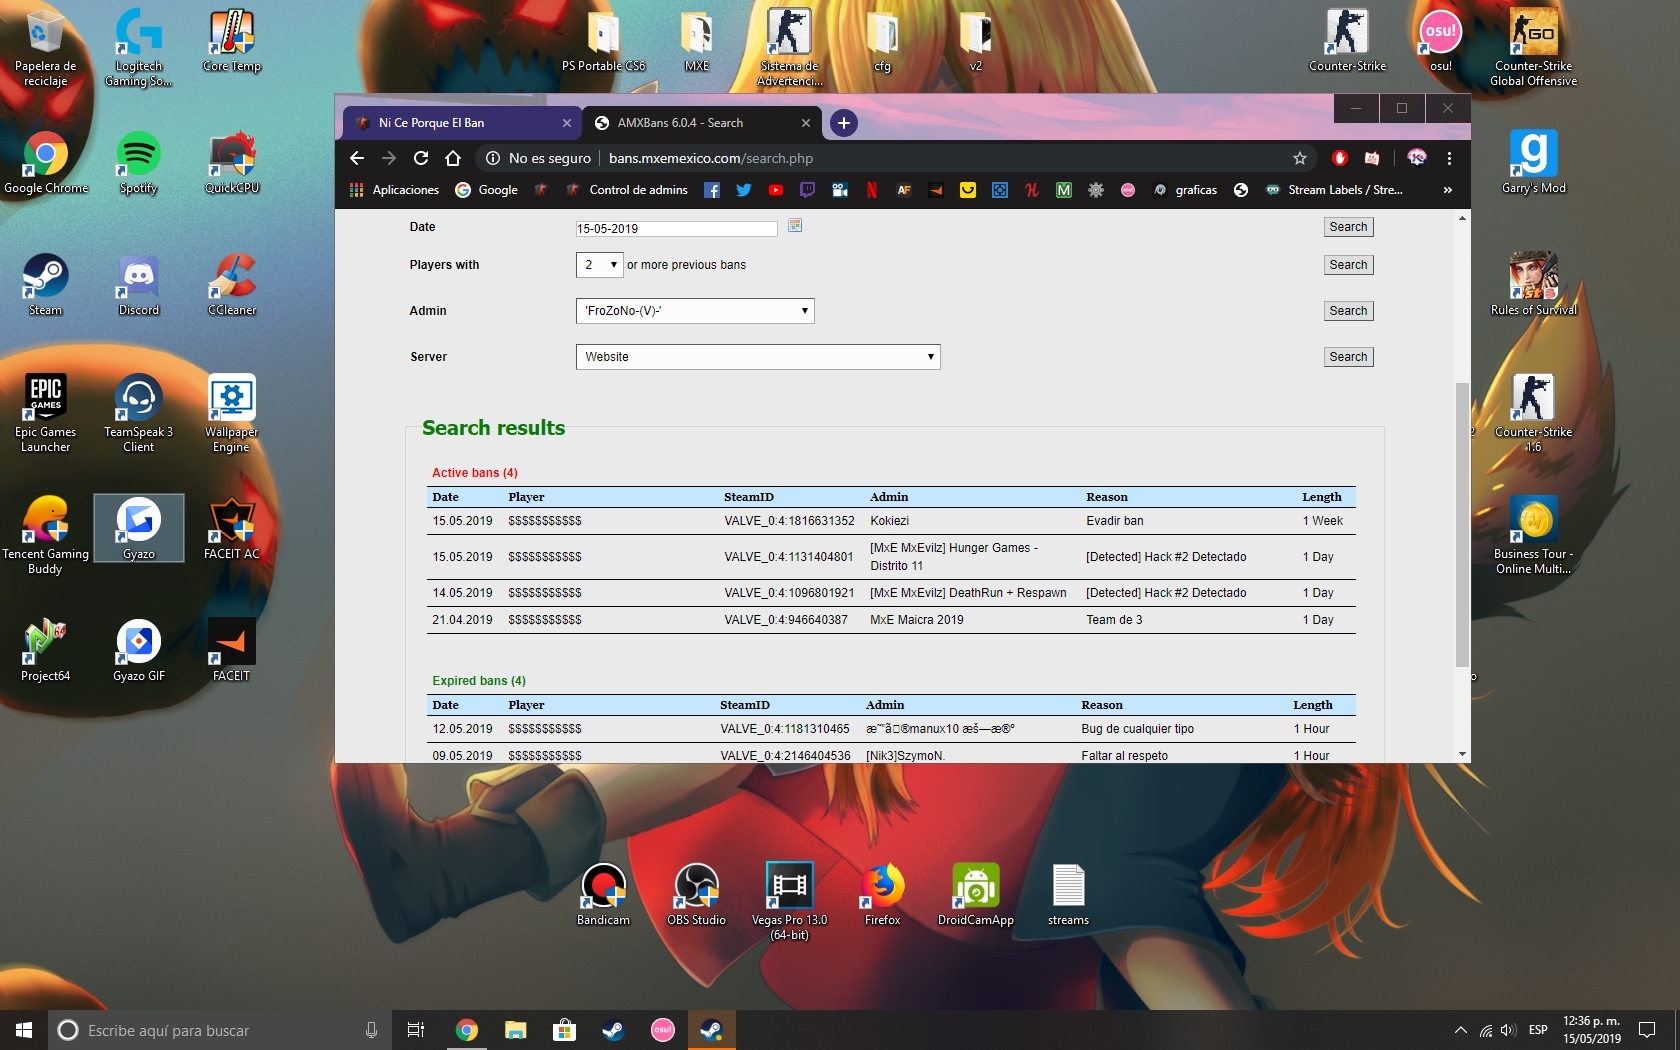Image resolution: width=1680 pixels, height=1050 pixels.
Task: Open the osu! desktop shortcut
Action: (x=1441, y=40)
